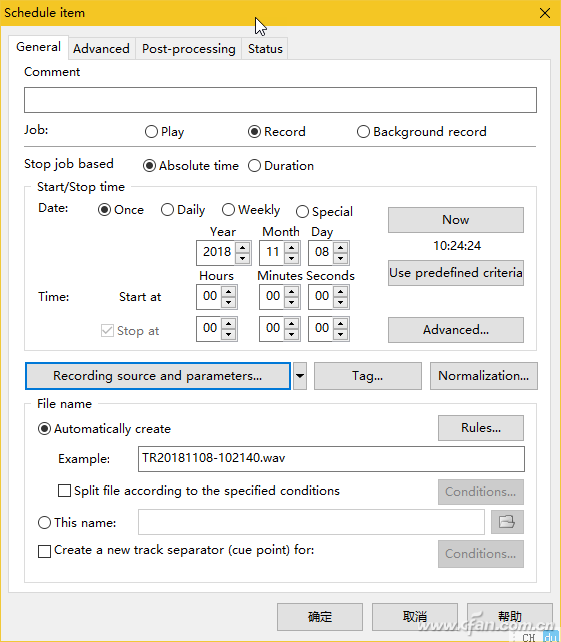Open Recording source and parameters
This screenshot has height=642, width=561.
158,376
